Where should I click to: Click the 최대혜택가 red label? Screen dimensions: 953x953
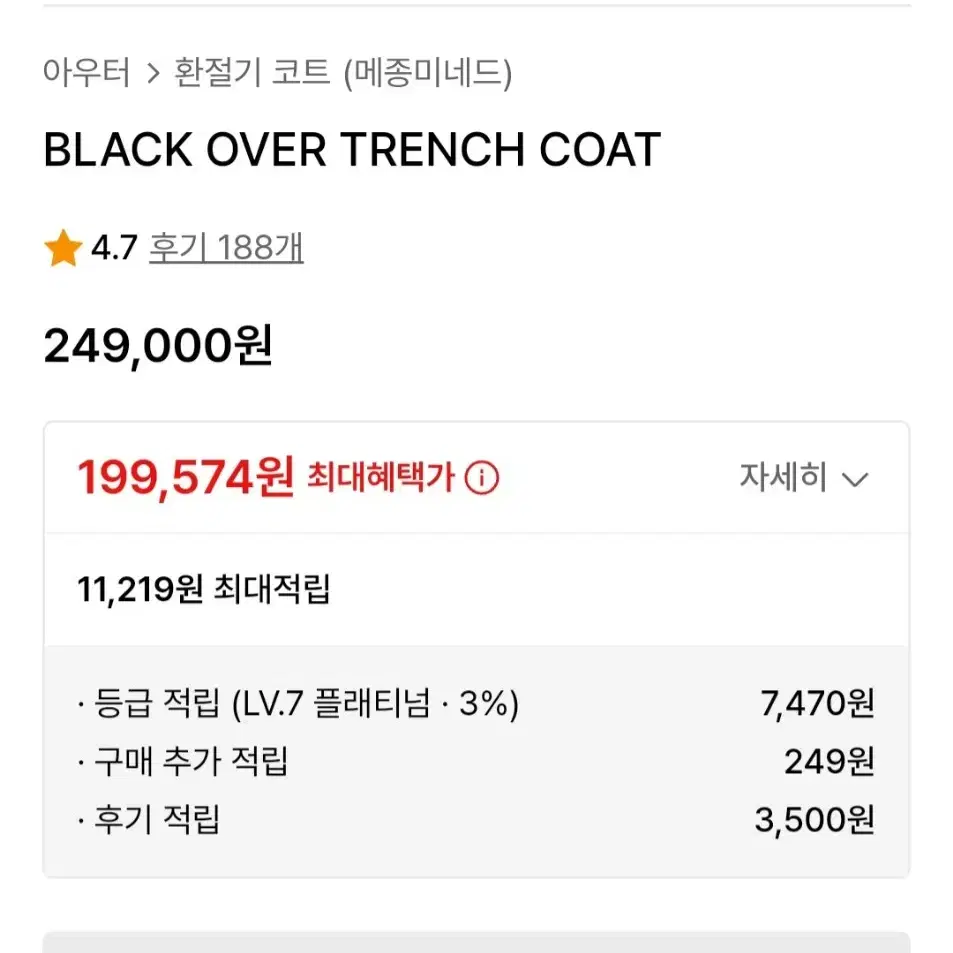380,477
